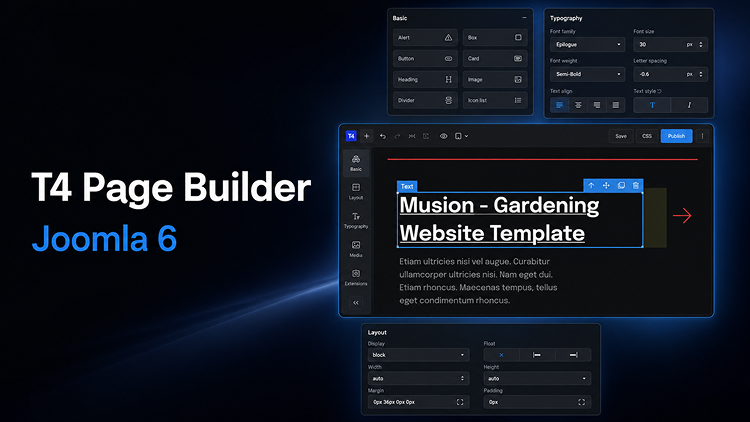Open the Display dropdown set to block

(x=419, y=355)
